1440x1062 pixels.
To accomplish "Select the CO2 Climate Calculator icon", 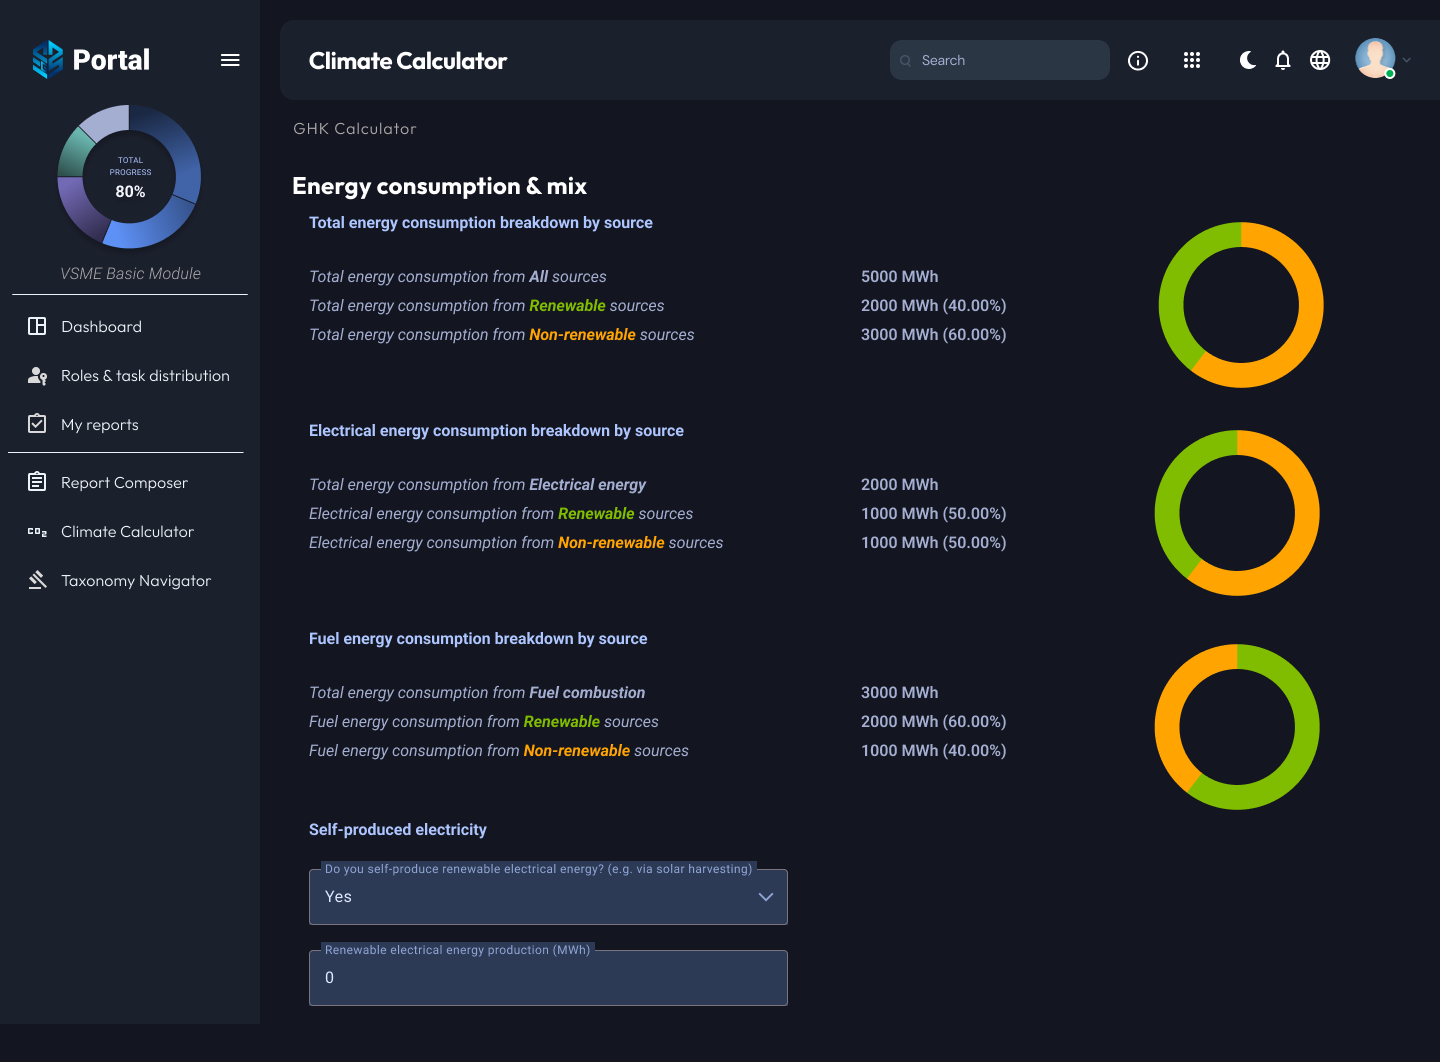I will (37, 531).
